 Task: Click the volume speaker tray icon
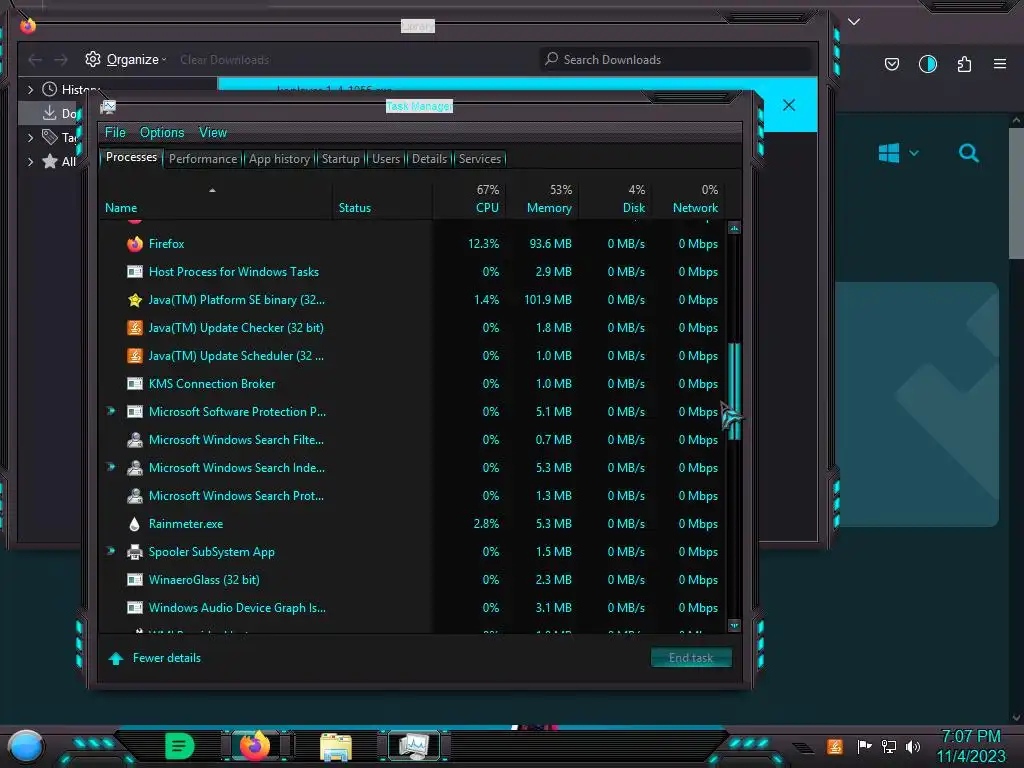pos(912,746)
